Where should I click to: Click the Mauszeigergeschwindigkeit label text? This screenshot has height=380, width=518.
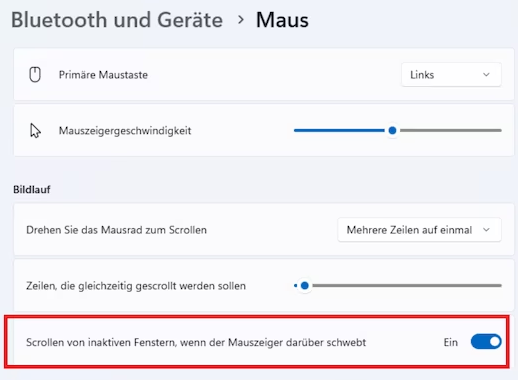coord(125,131)
